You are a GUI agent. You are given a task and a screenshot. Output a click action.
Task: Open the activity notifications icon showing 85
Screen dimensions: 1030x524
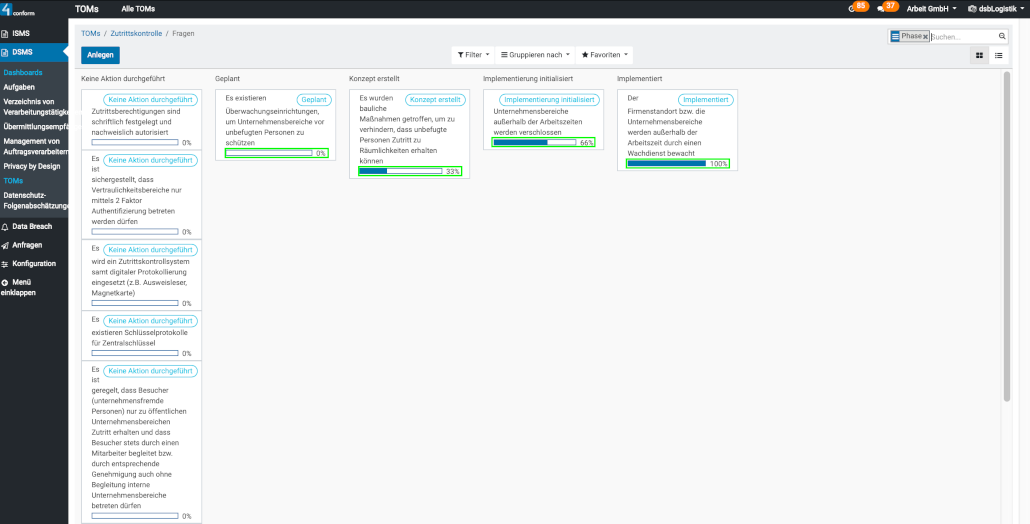point(853,8)
